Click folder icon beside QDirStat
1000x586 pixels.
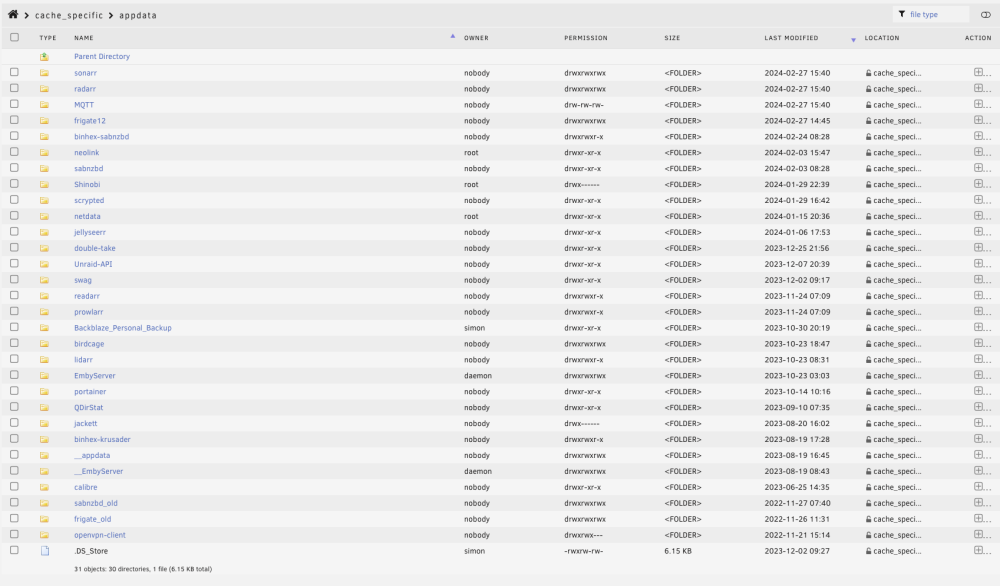45,407
